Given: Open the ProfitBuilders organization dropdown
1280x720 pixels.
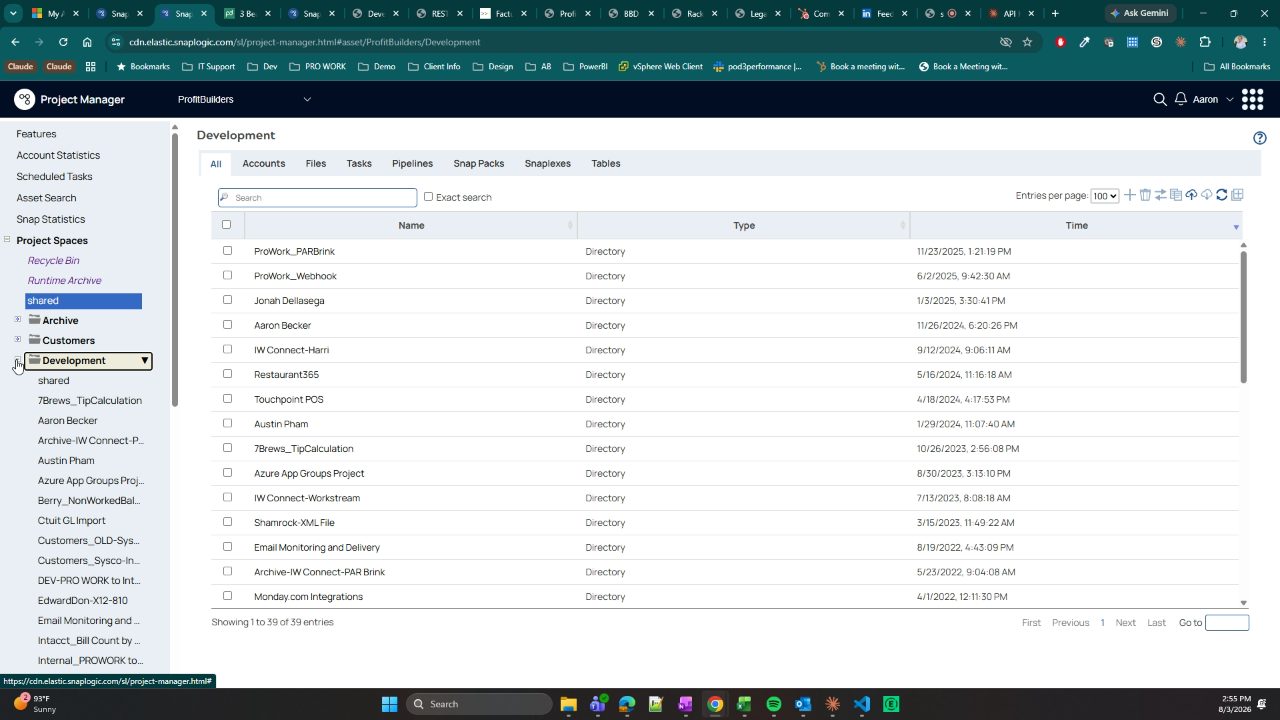Looking at the screenshot, I should [x=244, y=99].
